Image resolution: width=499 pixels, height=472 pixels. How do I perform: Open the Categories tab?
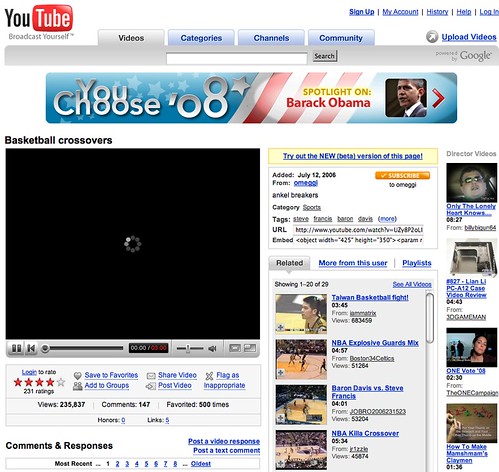201,38
